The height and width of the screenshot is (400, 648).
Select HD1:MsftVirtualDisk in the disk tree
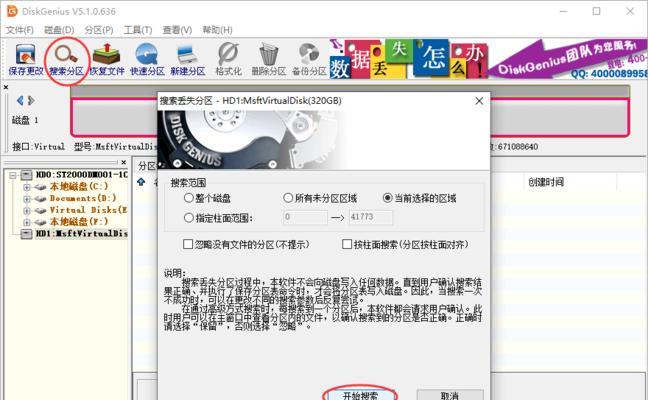tap(82, 234)
